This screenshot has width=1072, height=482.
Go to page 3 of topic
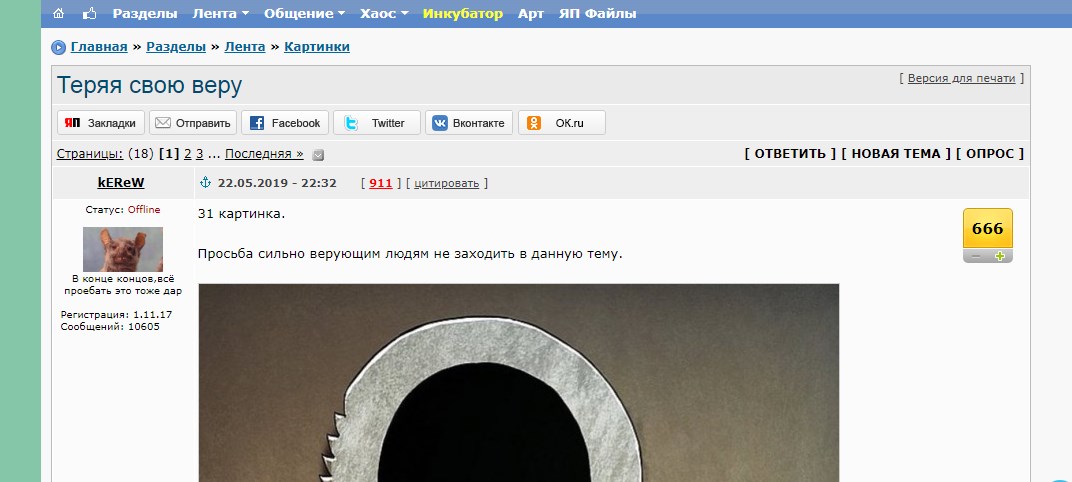(x=200, y=154)
